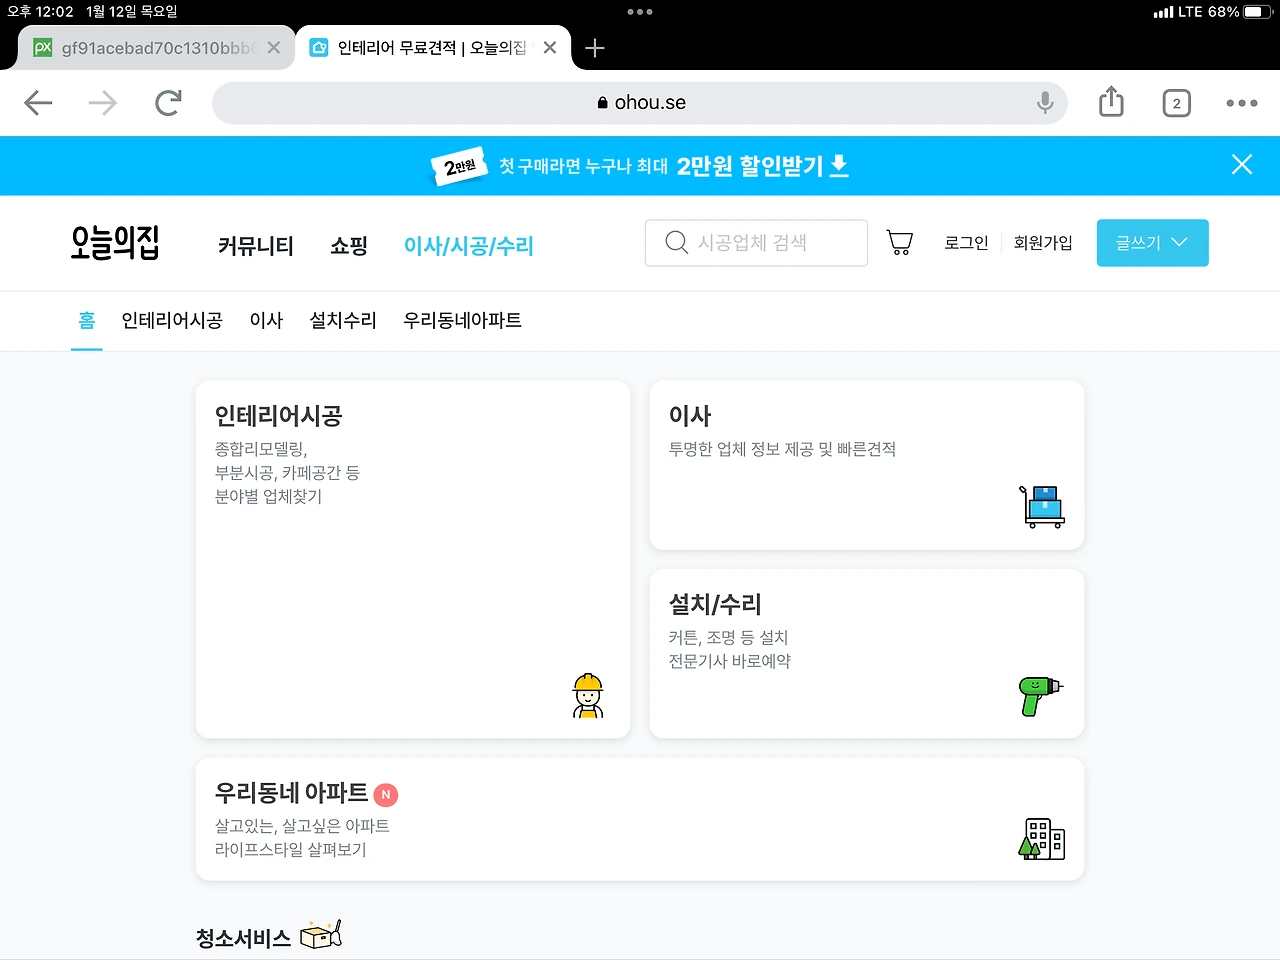Open the 쇼핑 menu
1280x960 pixels.
click(349, 246)
